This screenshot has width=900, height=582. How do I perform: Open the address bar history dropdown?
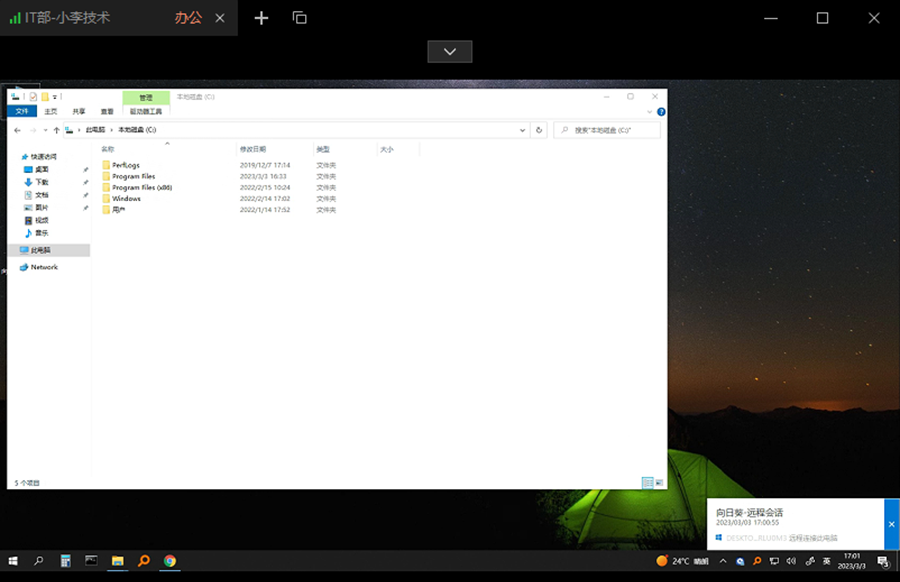click(x=522, y=130)
